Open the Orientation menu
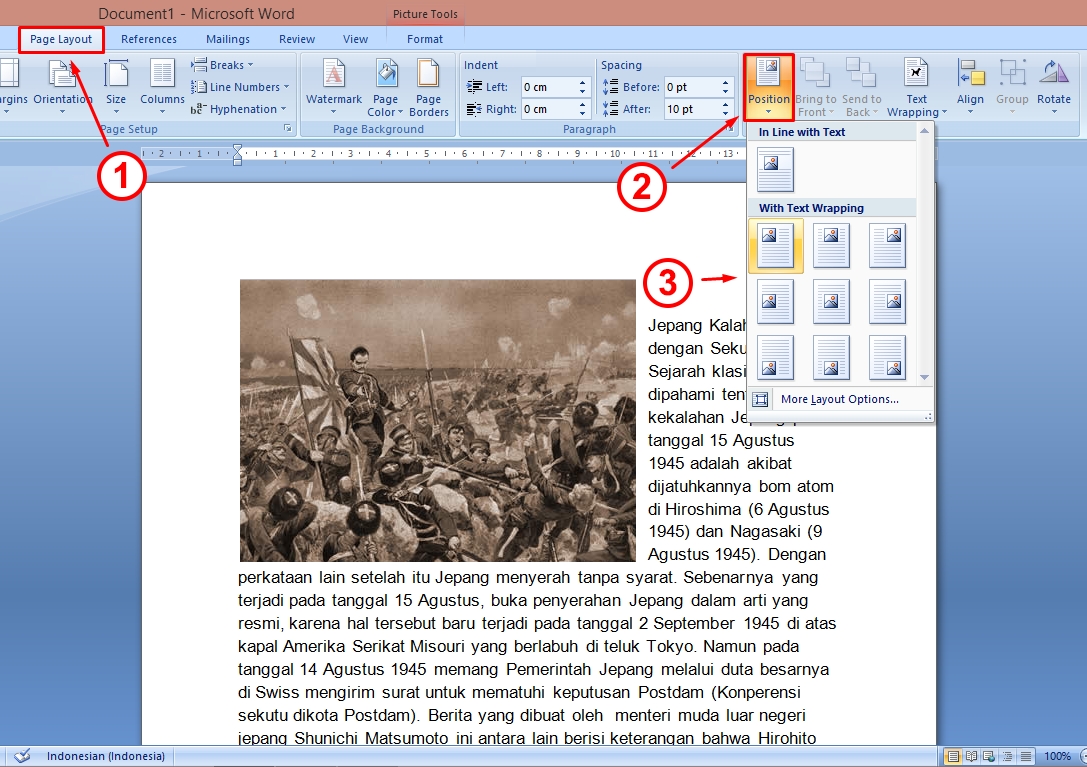The width and height of the screenshot is (1087, 767). [62, 86]
